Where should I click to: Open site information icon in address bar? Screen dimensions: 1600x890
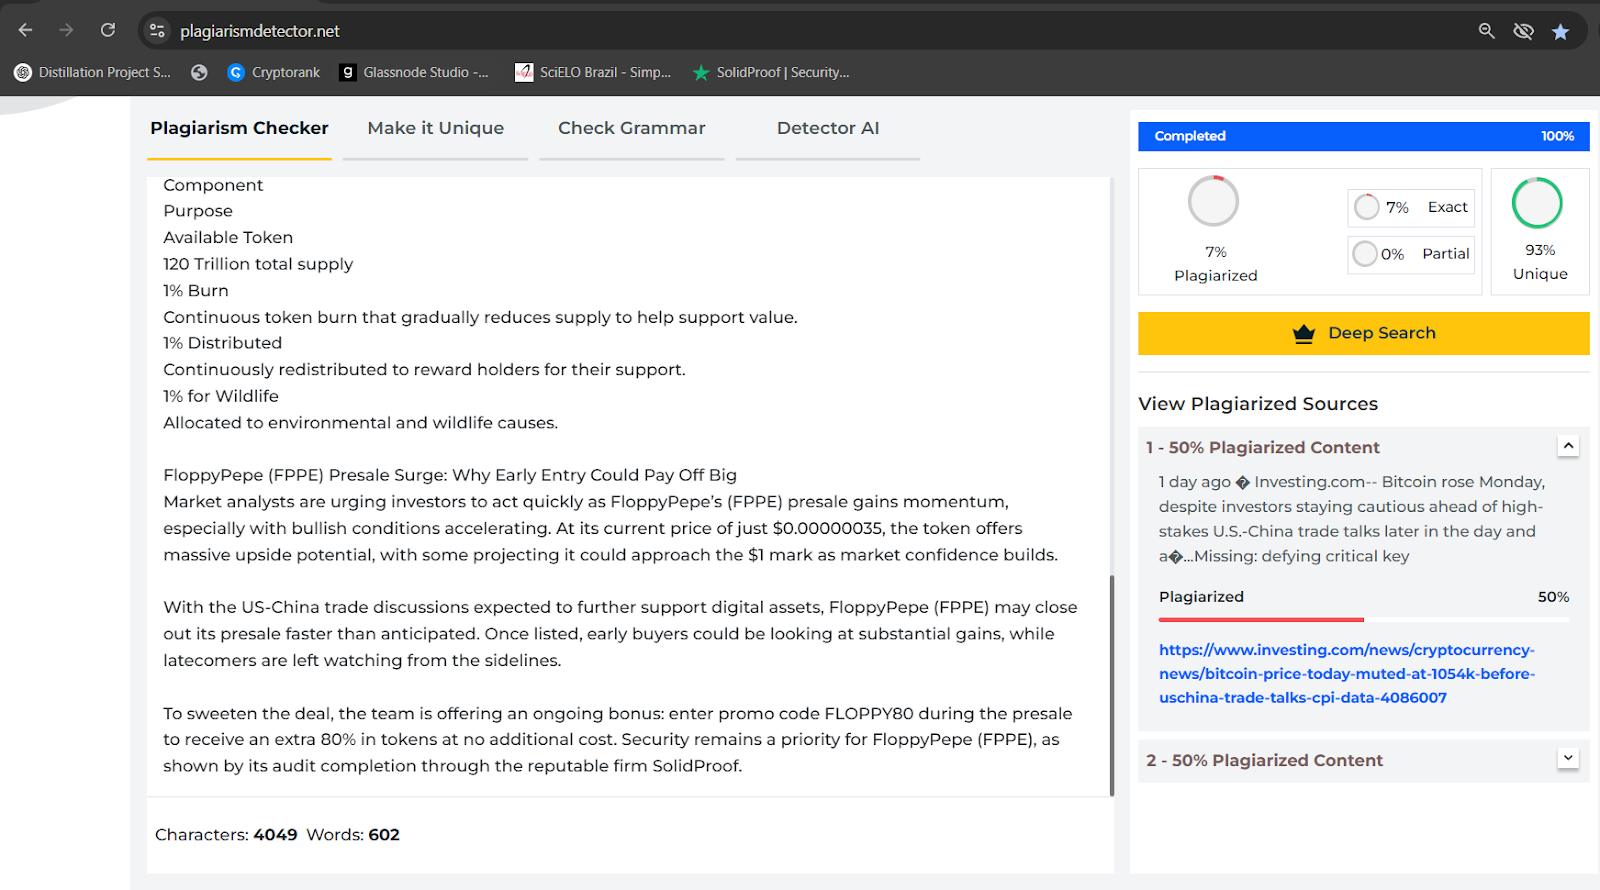(x=157, y=31)
